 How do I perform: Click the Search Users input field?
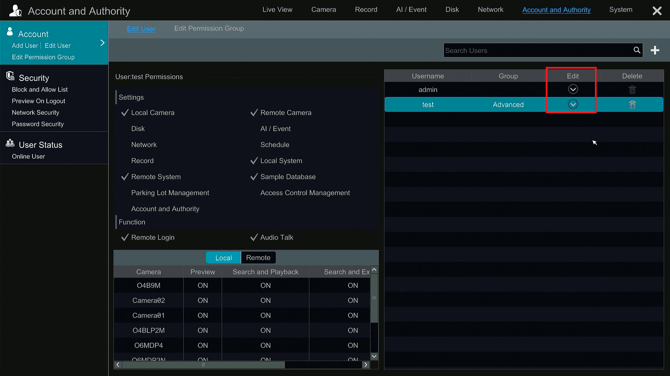(x=538, y=50)
